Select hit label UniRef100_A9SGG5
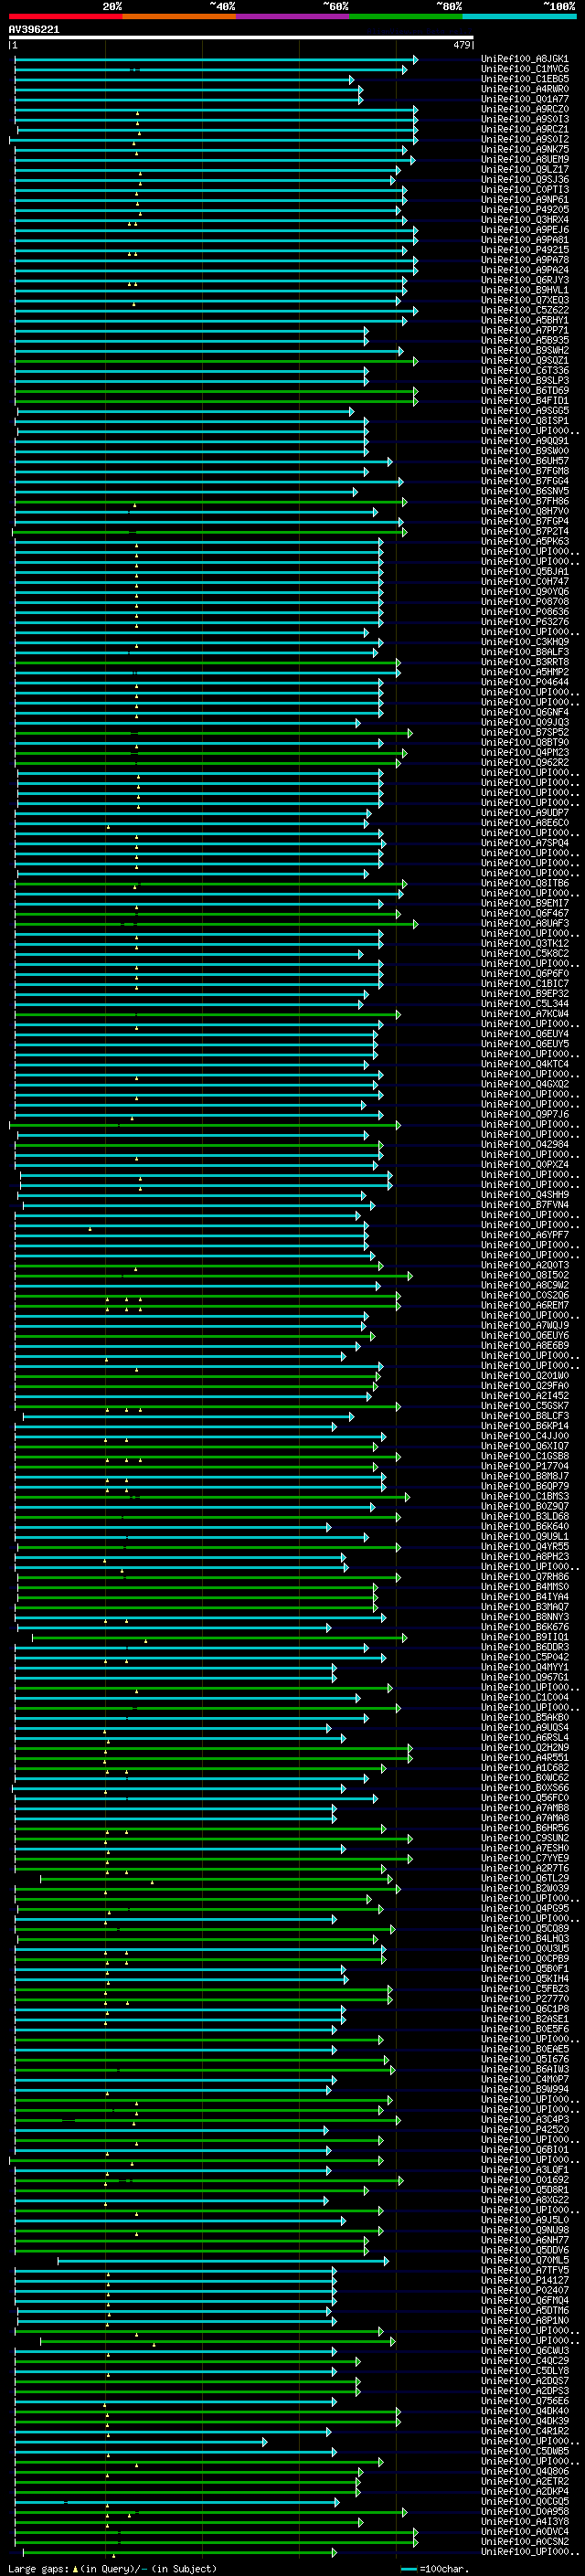Viewport: 585px width, 2576px height. point(525,411)
